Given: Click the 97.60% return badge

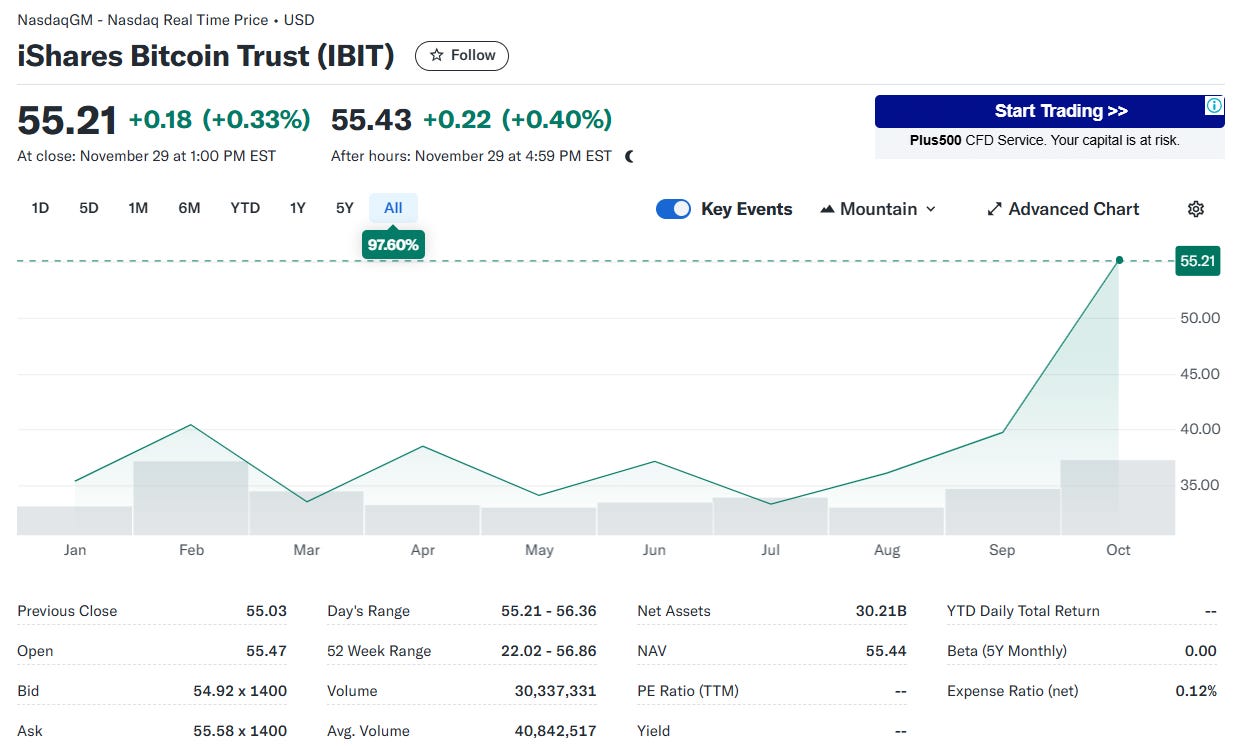Looking at the screenshot, I should (393, 244).
